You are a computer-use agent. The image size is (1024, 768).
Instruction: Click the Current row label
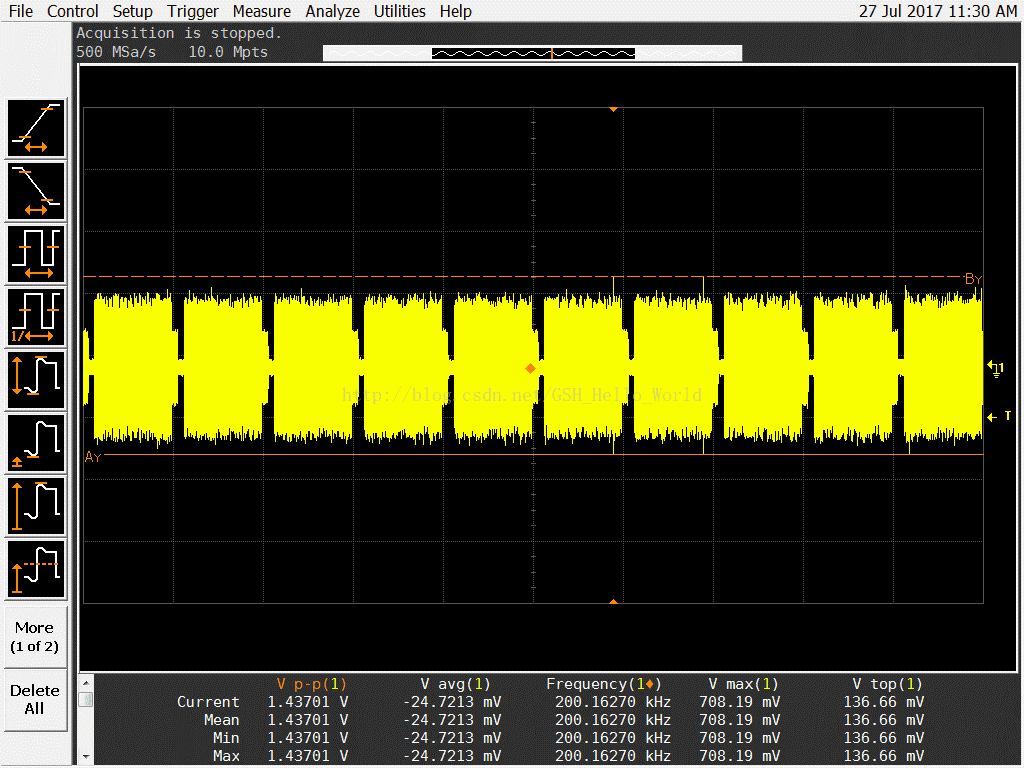tap(208, 702)
